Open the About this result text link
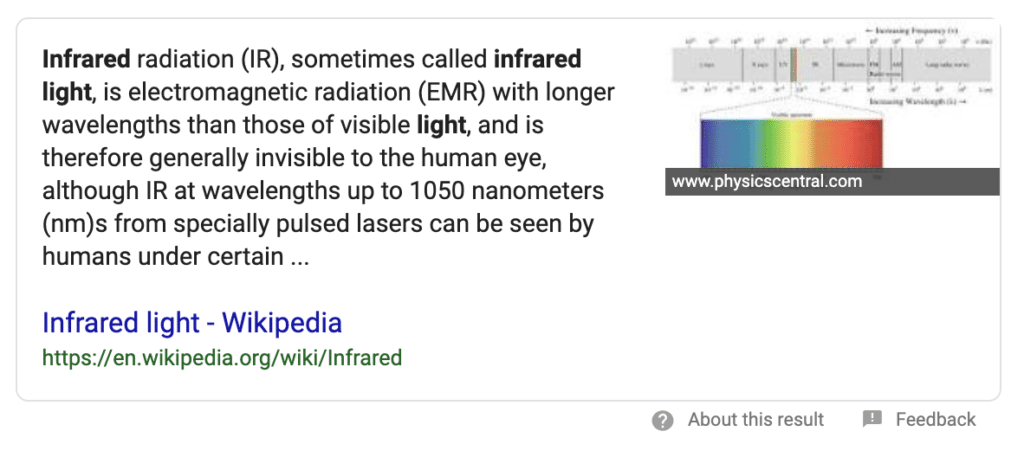 (x=755, y=420)
